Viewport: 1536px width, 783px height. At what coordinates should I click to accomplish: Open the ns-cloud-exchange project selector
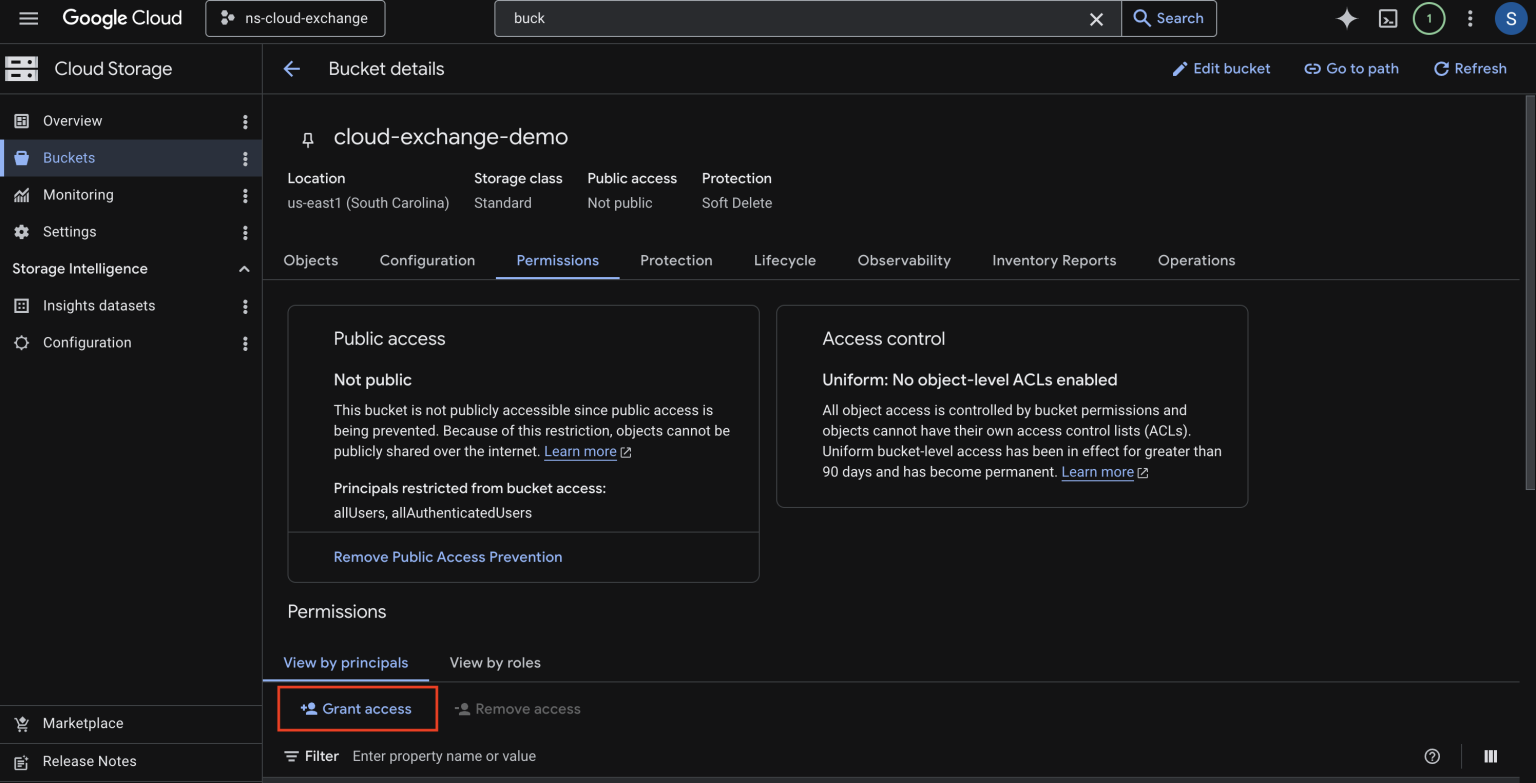pyautogui.click(x=295, y=19)
